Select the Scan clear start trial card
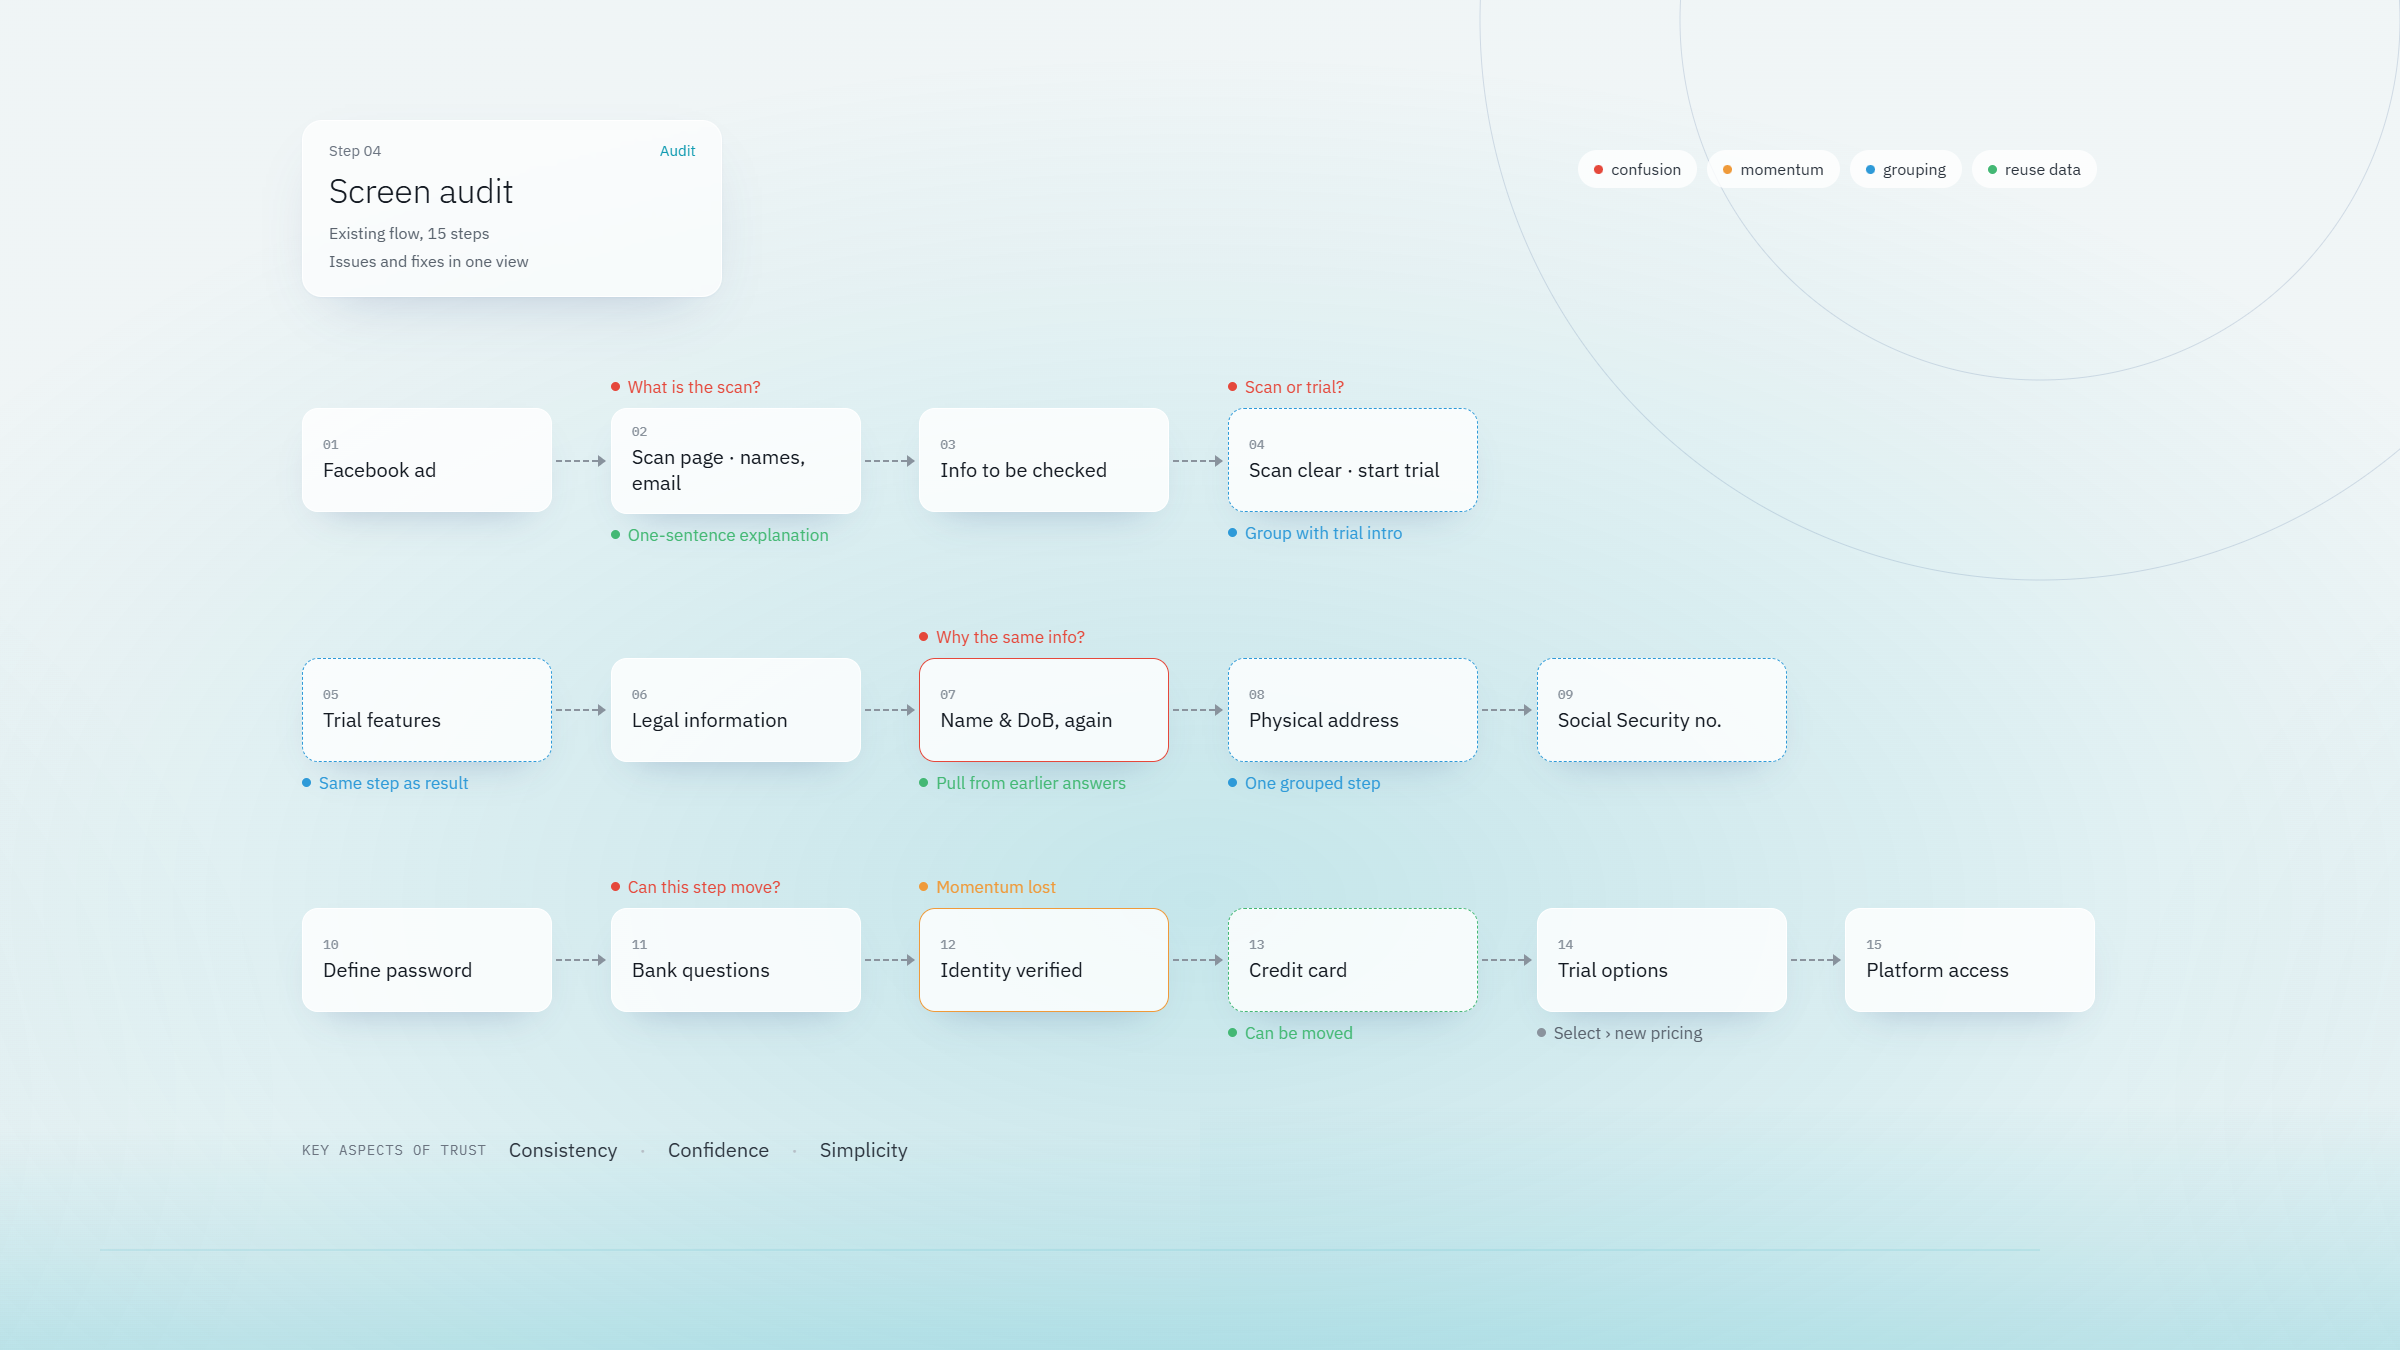Screen dimensions: 2400x1350 1353,460
